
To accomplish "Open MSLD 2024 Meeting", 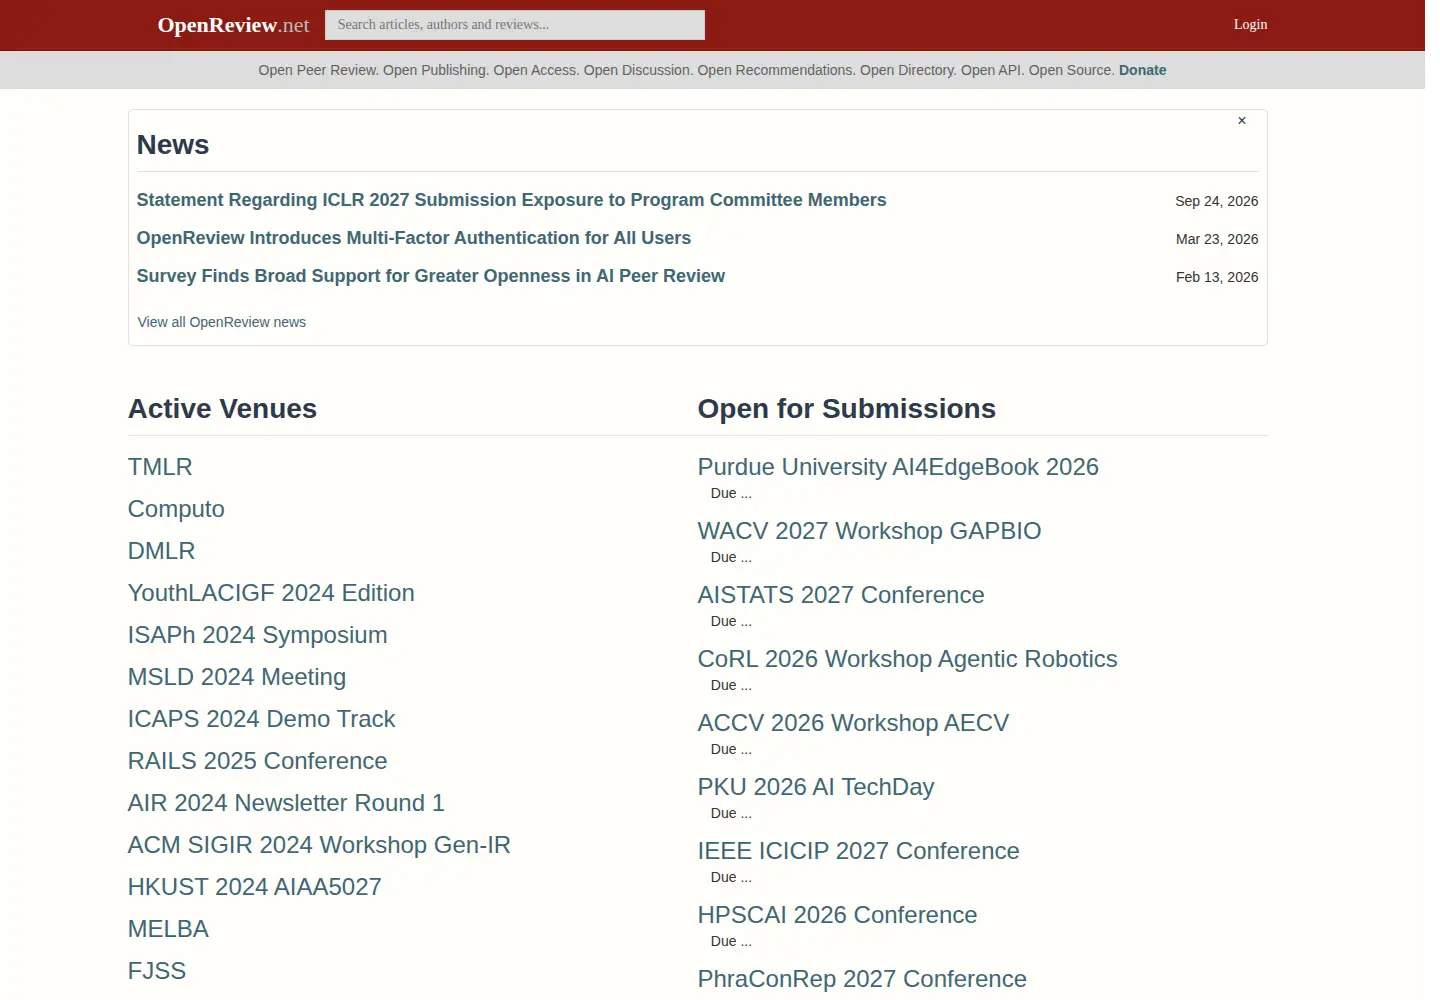I will pyautogui.click(x=237, y=677).
